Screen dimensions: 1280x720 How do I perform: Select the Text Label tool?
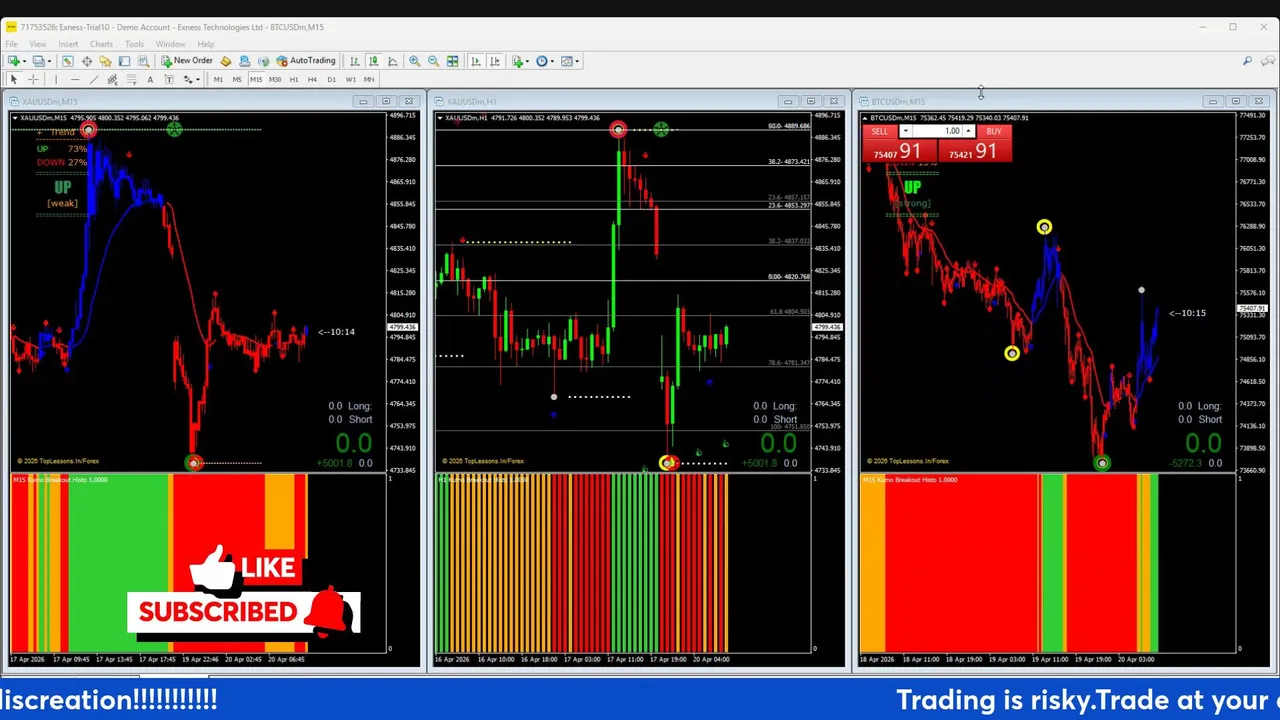pos(169,80)
